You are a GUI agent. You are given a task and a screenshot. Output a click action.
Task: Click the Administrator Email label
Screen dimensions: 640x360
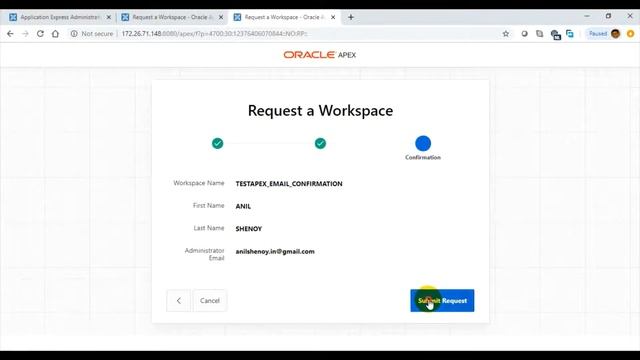coord(204,254)
